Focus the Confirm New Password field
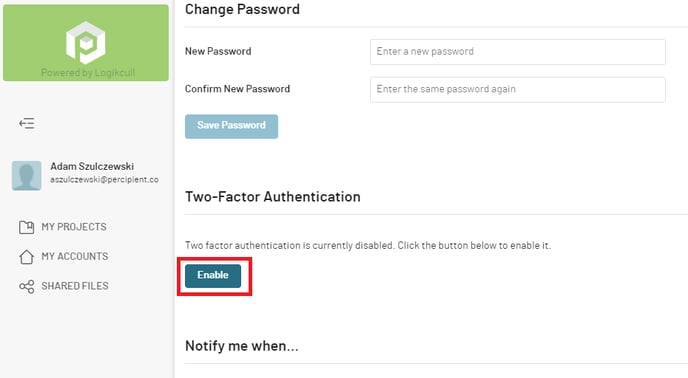Image resolution: width=688 pixels, height=378 pixels. (x=517, y=90)
